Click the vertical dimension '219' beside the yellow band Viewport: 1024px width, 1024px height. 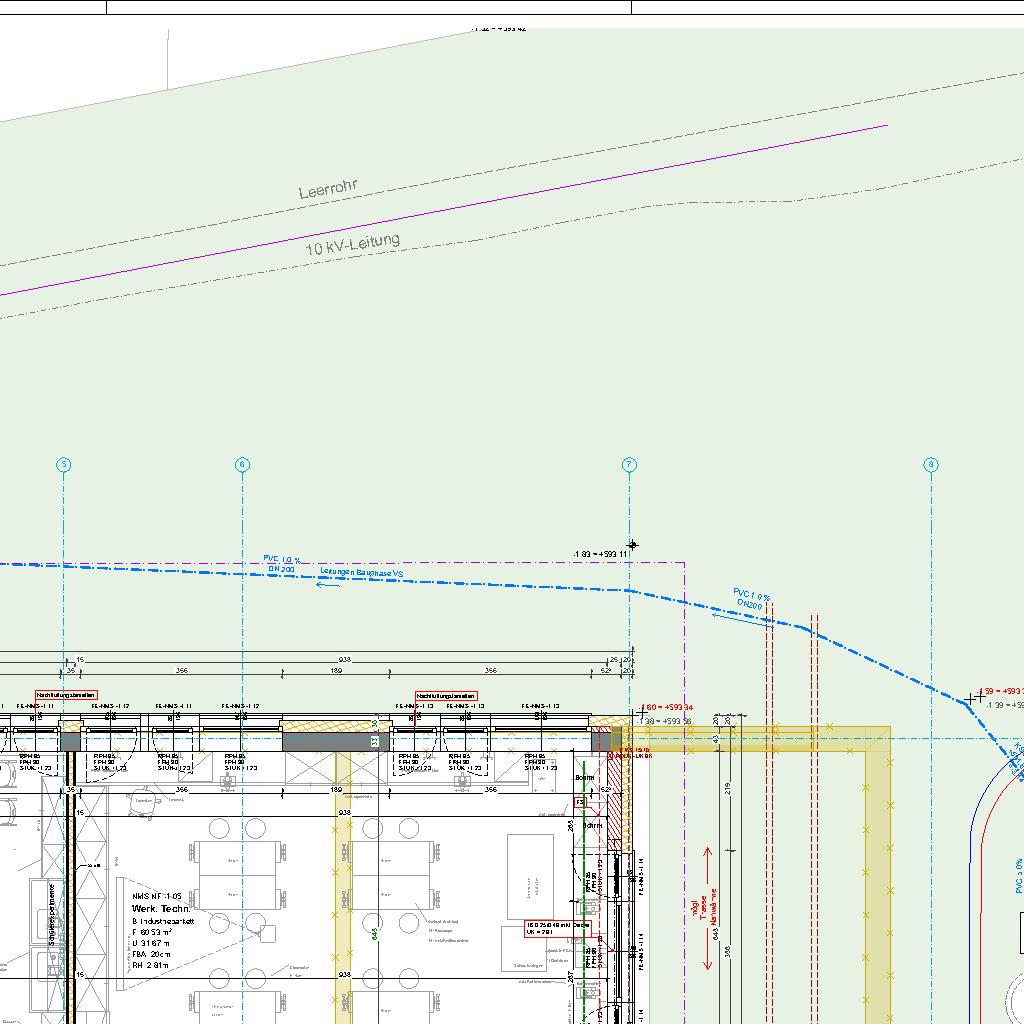point(727,788)
